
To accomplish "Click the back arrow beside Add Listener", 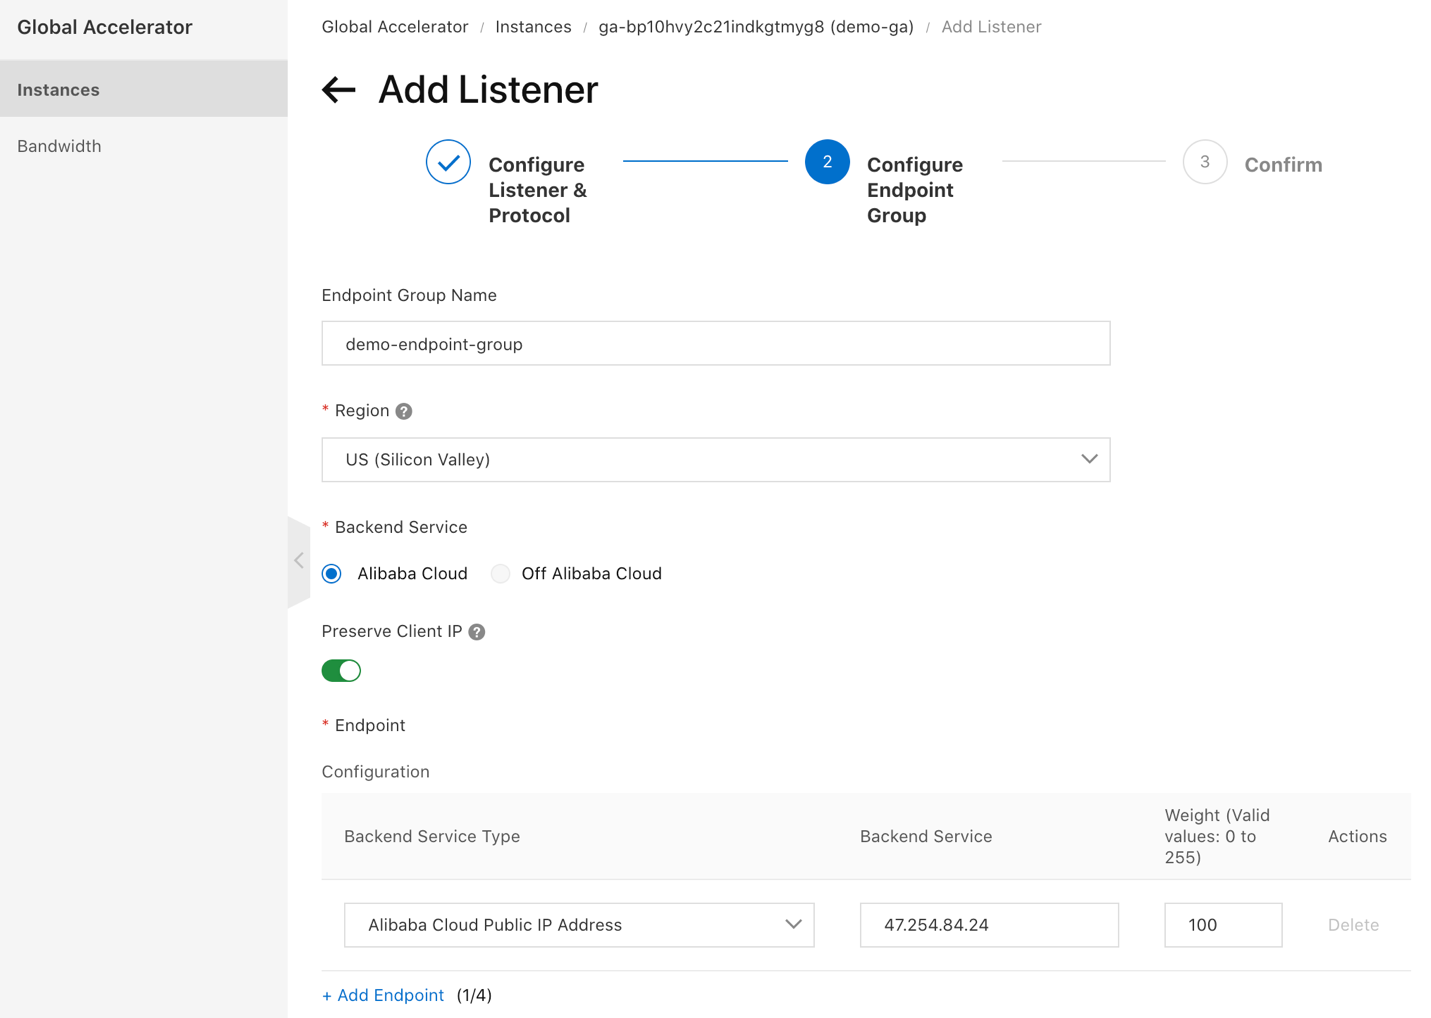I will (x=339, y=90).
